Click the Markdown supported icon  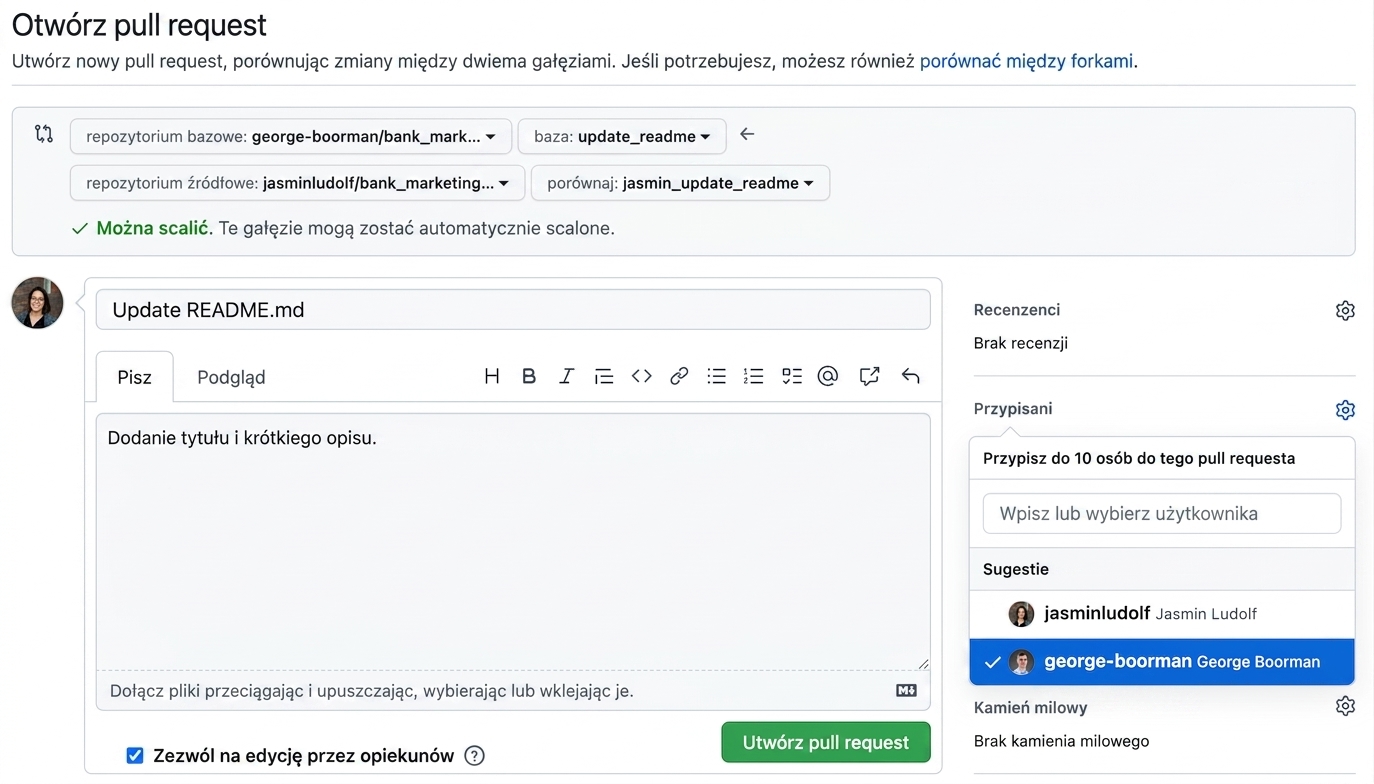tap(906, 690)
